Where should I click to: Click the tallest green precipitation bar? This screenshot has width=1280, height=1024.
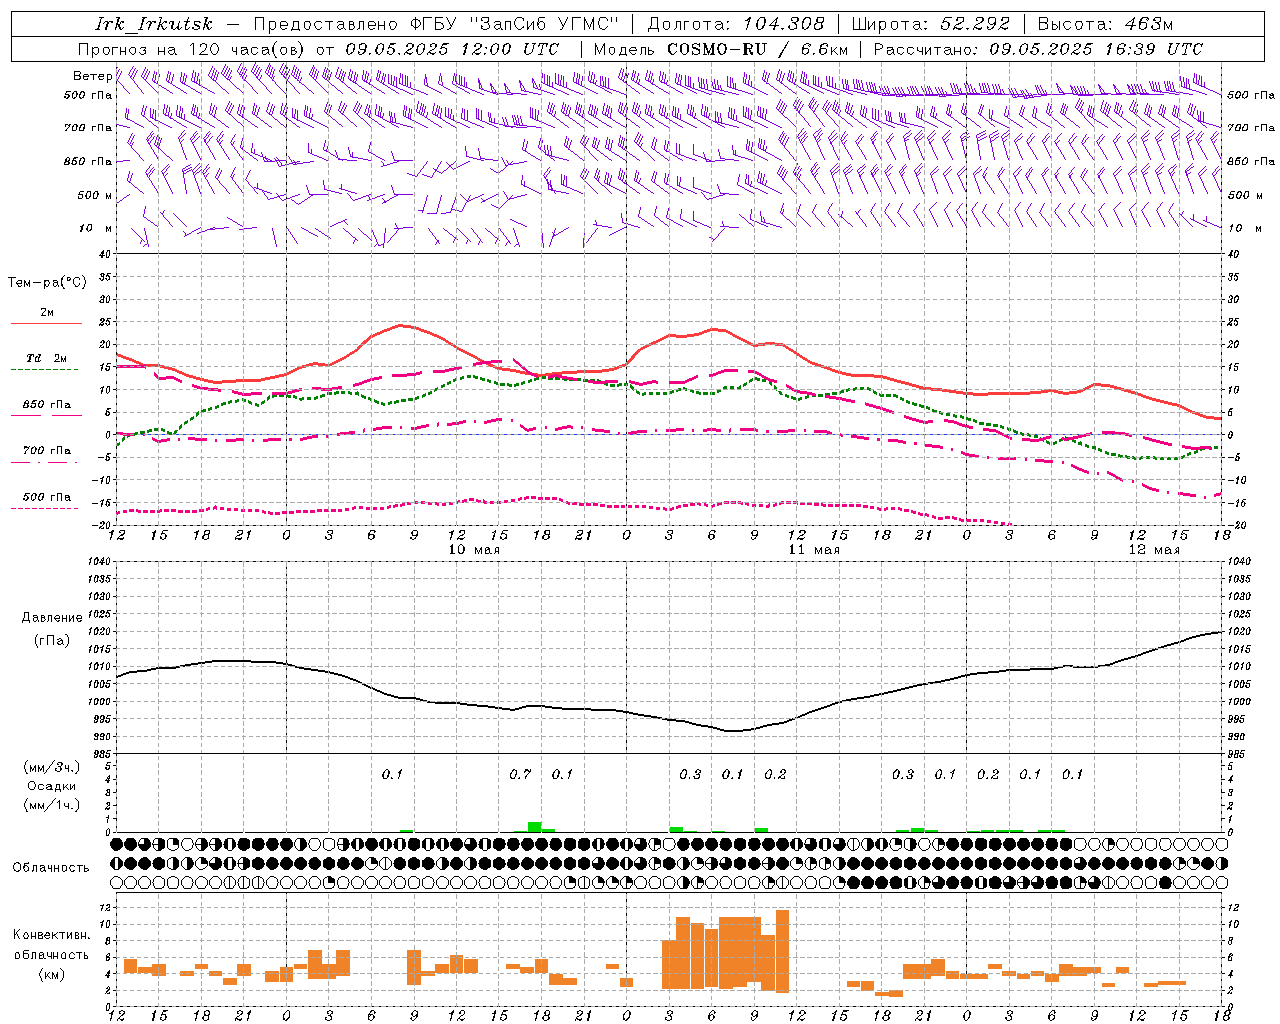tap(535, 827)
